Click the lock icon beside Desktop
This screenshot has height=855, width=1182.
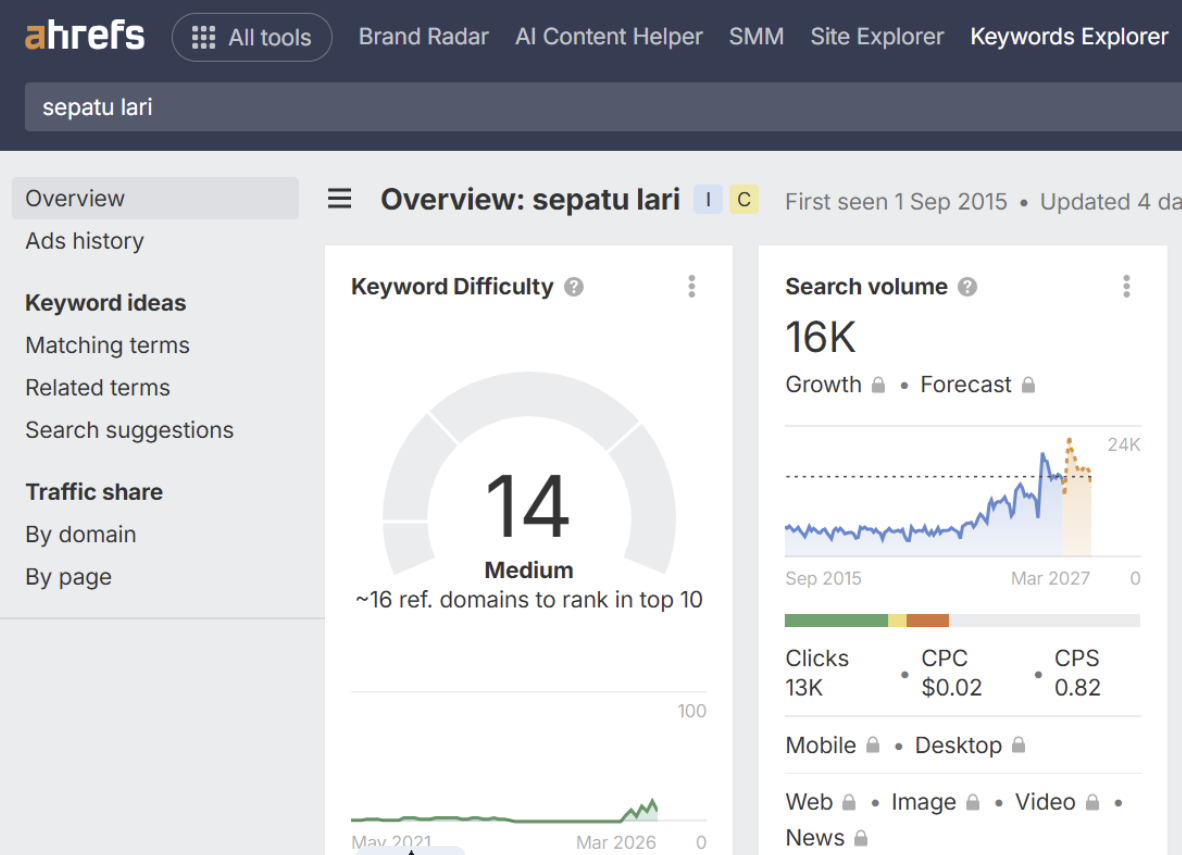[x=1018, y=745]
